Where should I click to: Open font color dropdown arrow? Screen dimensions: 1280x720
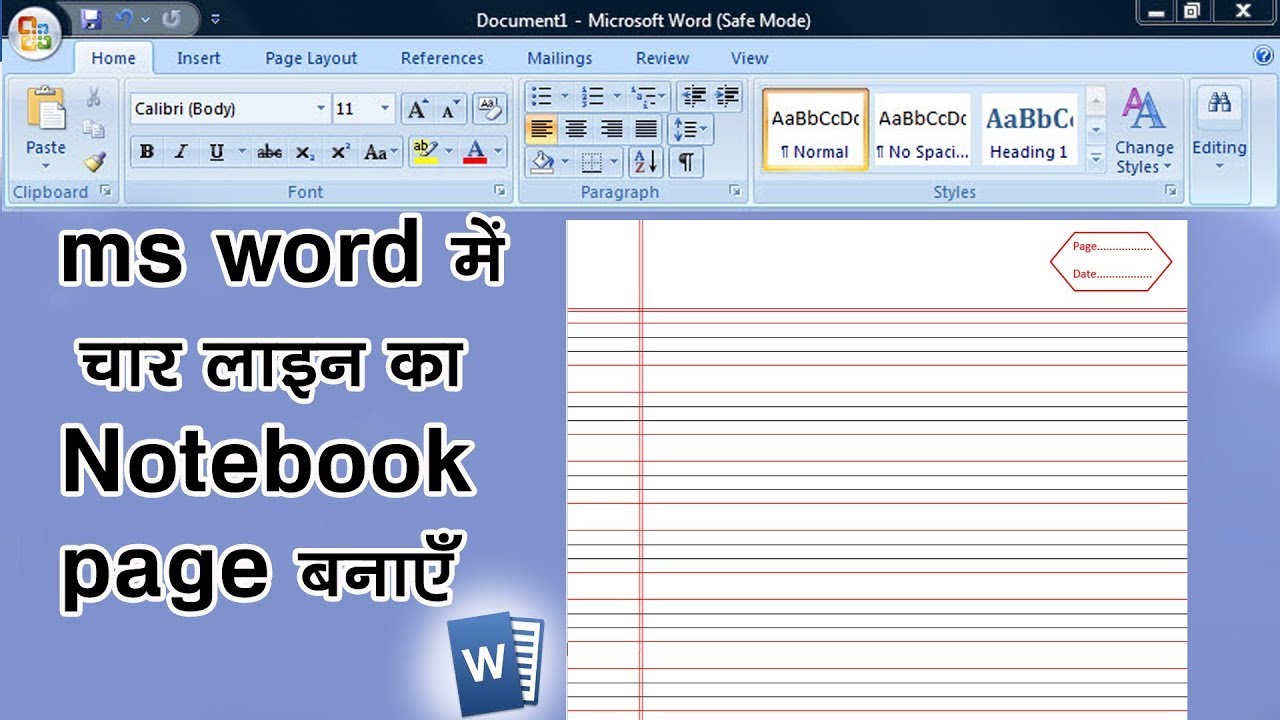tap(498, 152)
